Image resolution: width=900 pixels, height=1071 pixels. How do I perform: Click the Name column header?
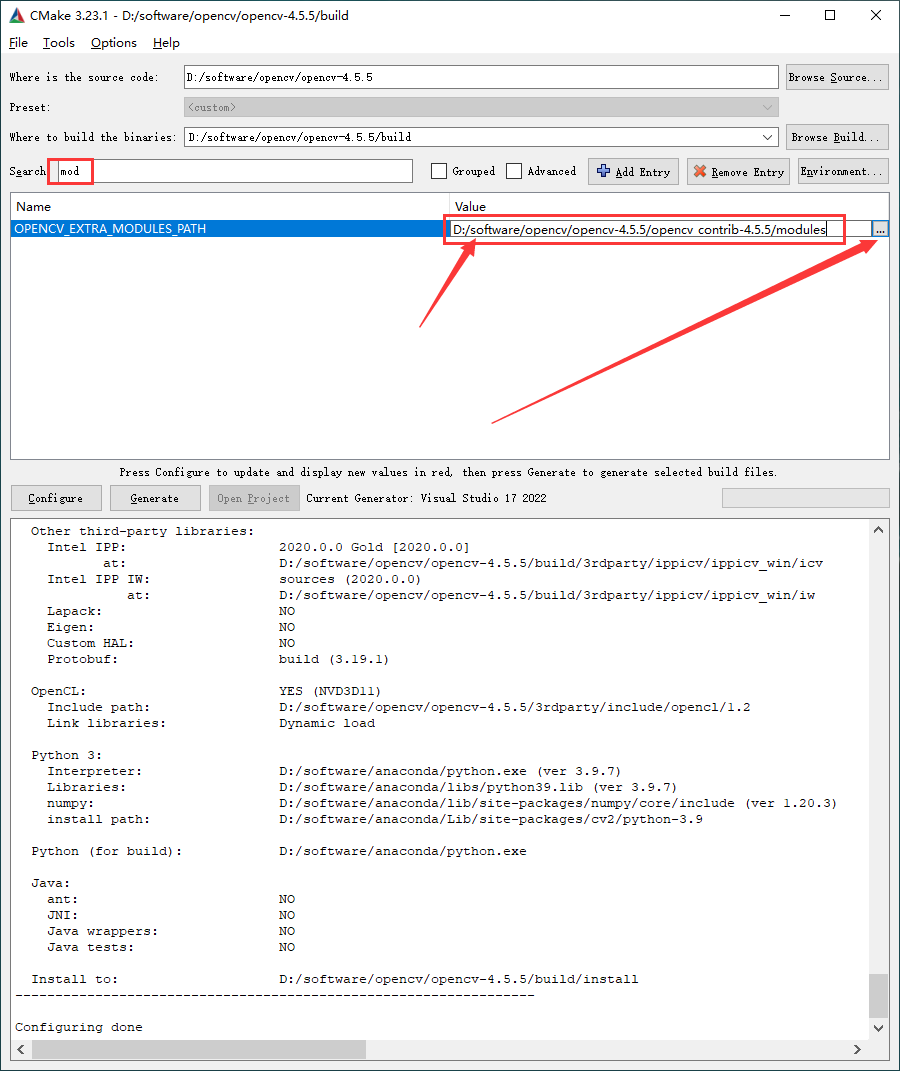click(230, 206)
